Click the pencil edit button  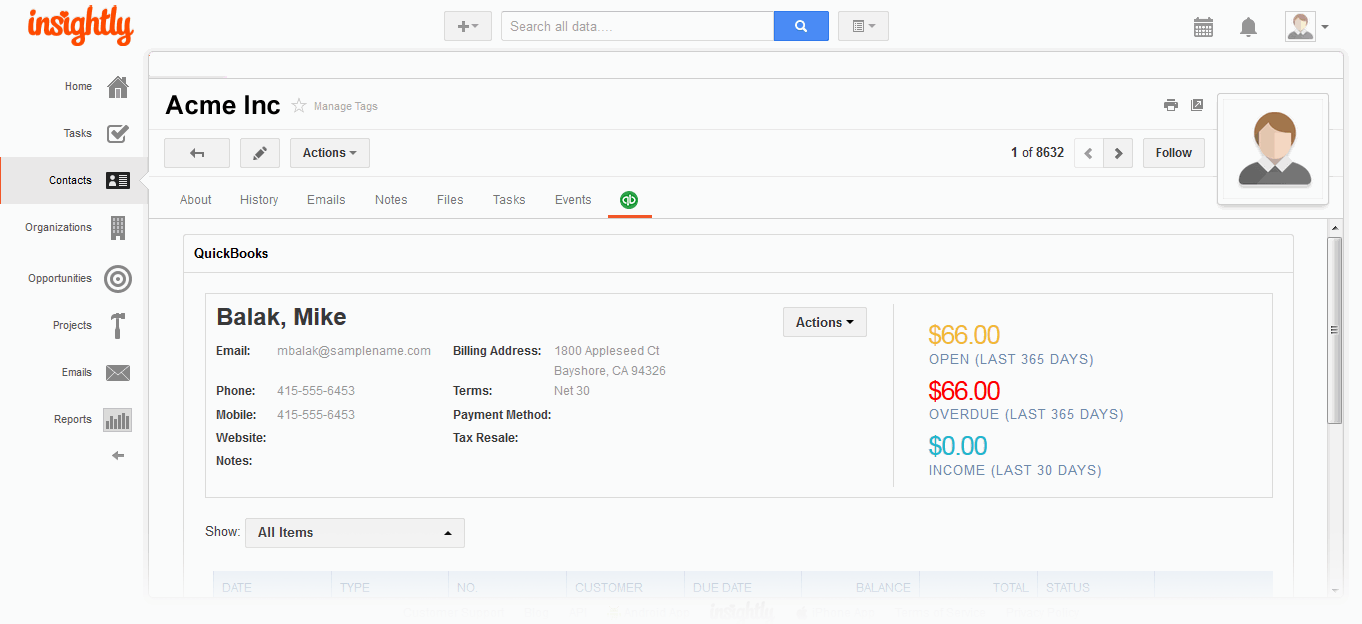pos(260,153)
